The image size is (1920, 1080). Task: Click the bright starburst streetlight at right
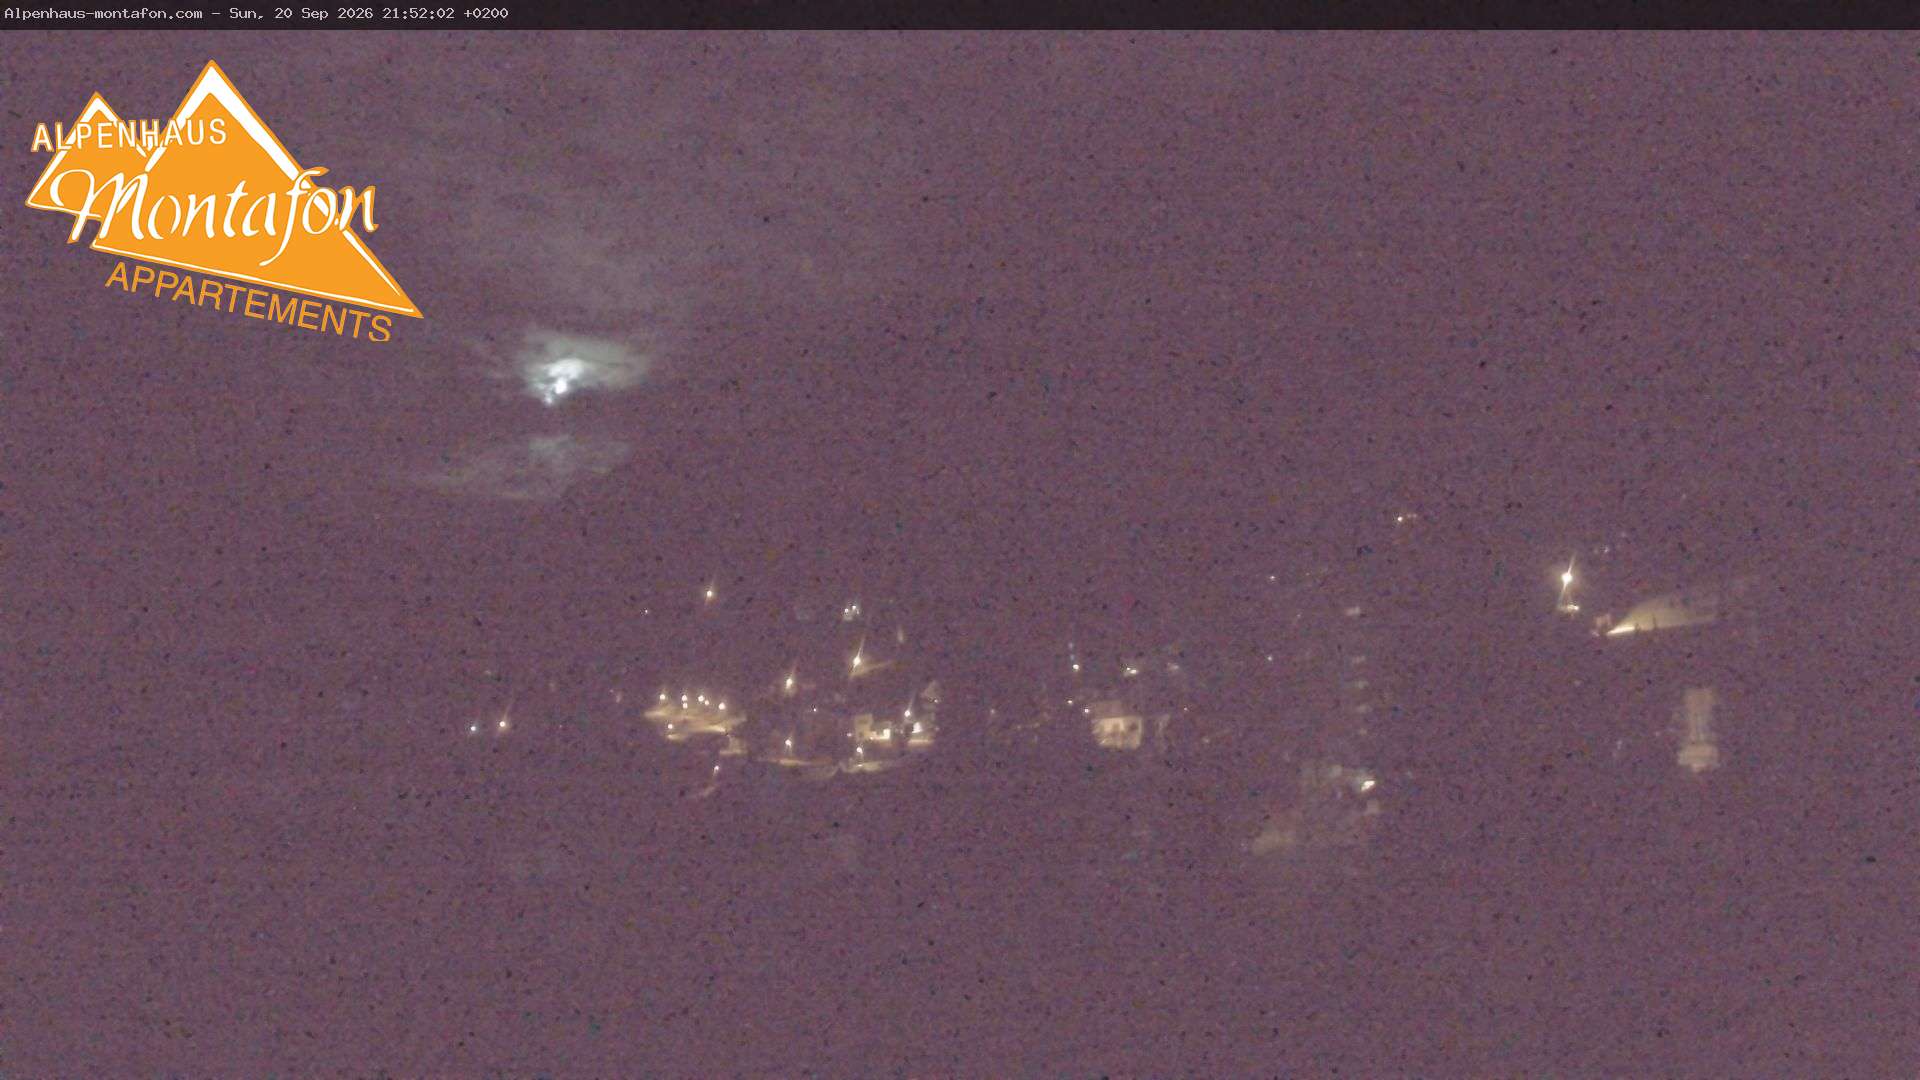(1566, 579)
